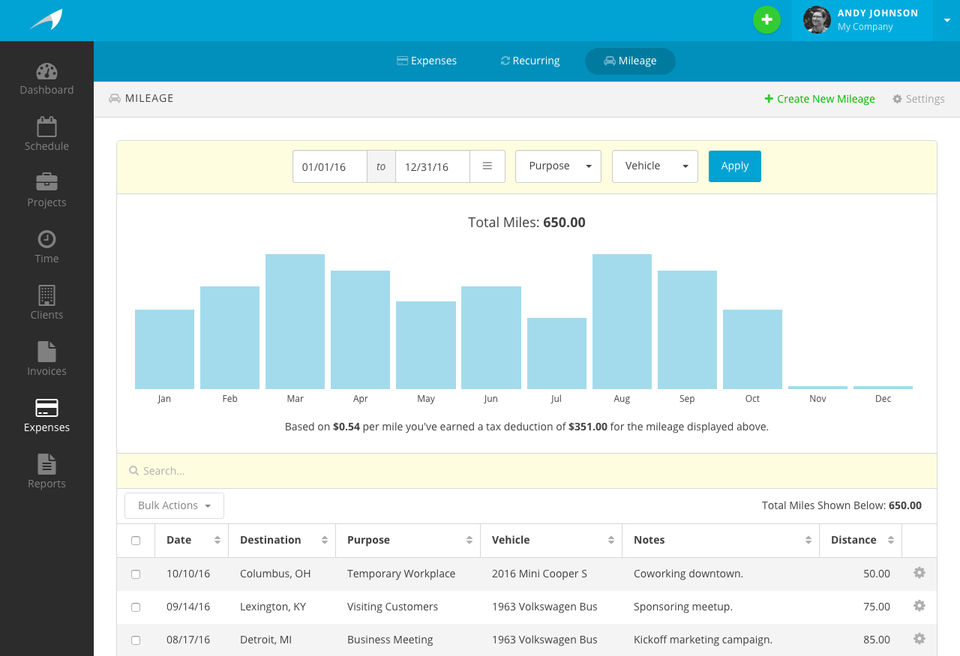Screen dimensions: 960x656
Task: Click the Jan bar in mileage chart
Action: point(164,349)
